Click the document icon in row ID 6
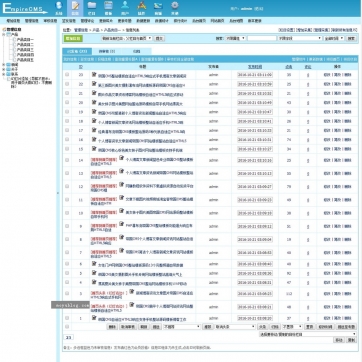 (x=94, y=264)
